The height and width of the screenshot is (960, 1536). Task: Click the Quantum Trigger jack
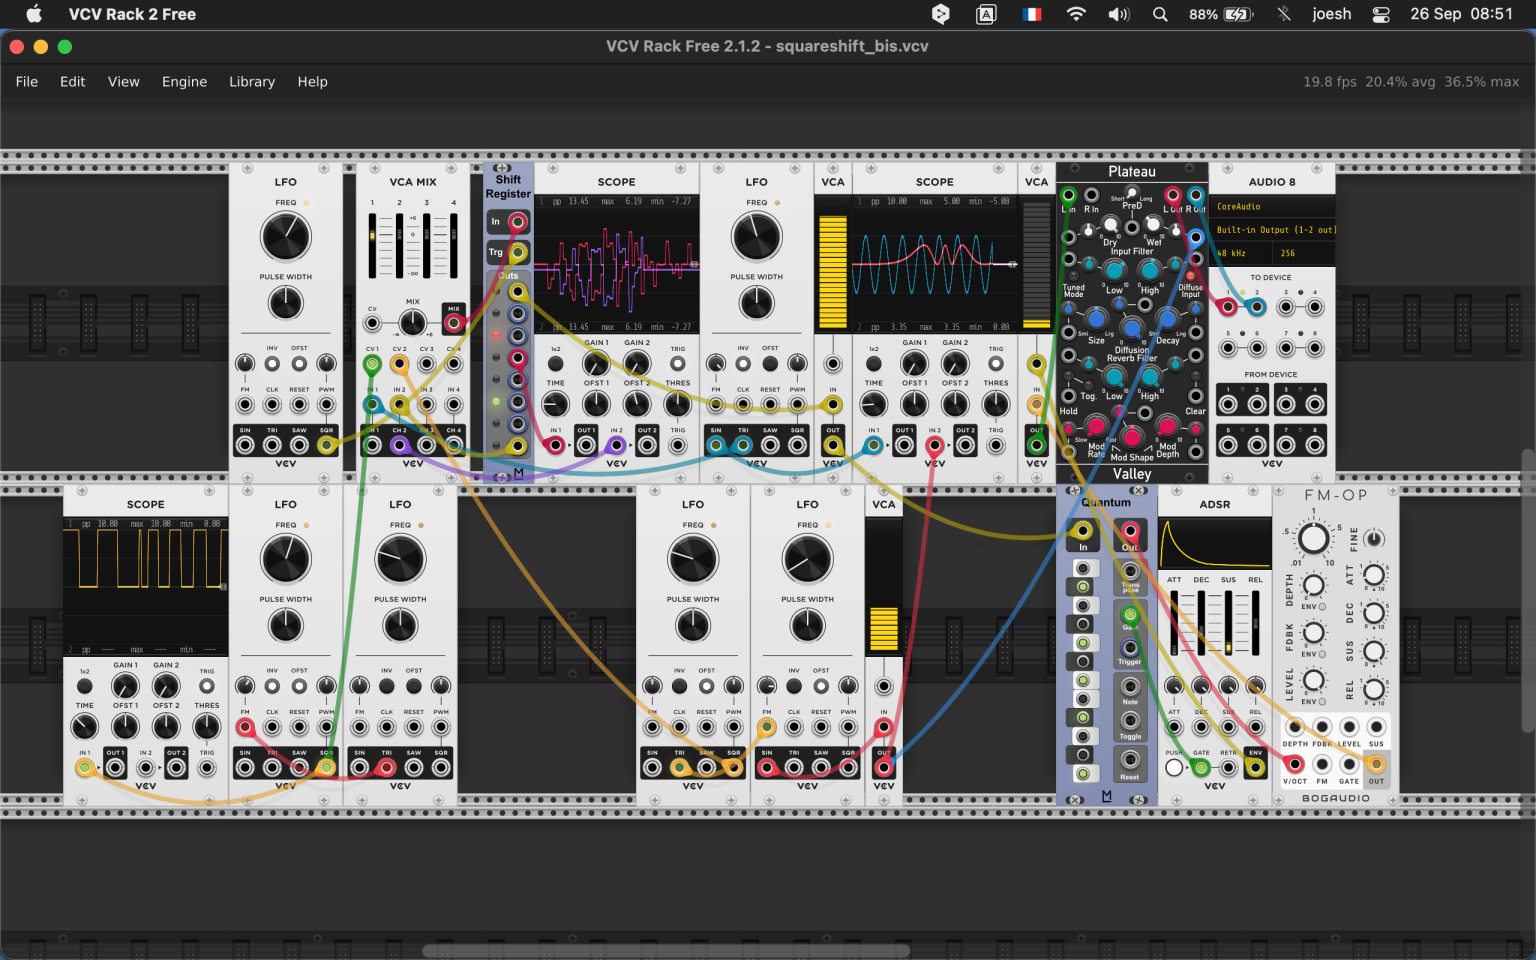[1130, 648]
